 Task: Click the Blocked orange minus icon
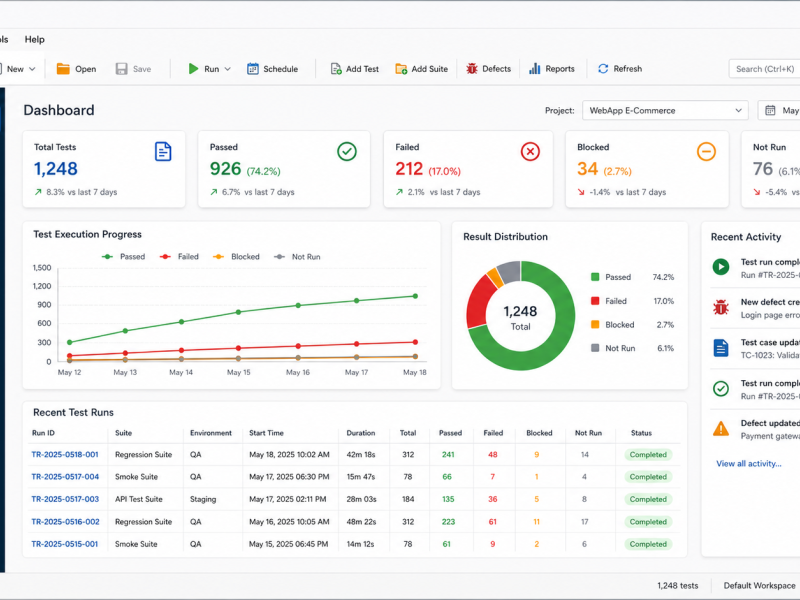706,152
